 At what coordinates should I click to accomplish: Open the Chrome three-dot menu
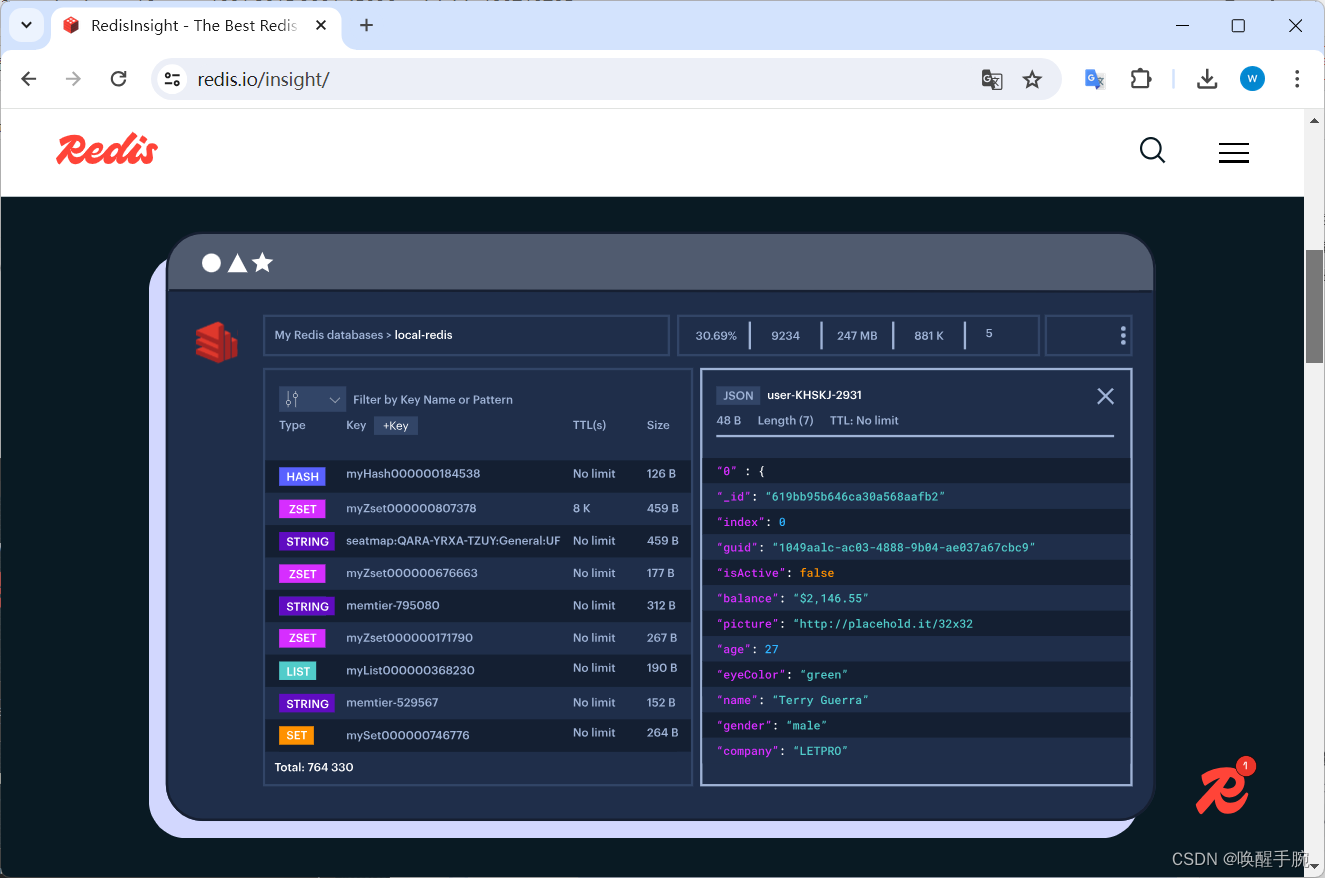[x=1297, y=79]
